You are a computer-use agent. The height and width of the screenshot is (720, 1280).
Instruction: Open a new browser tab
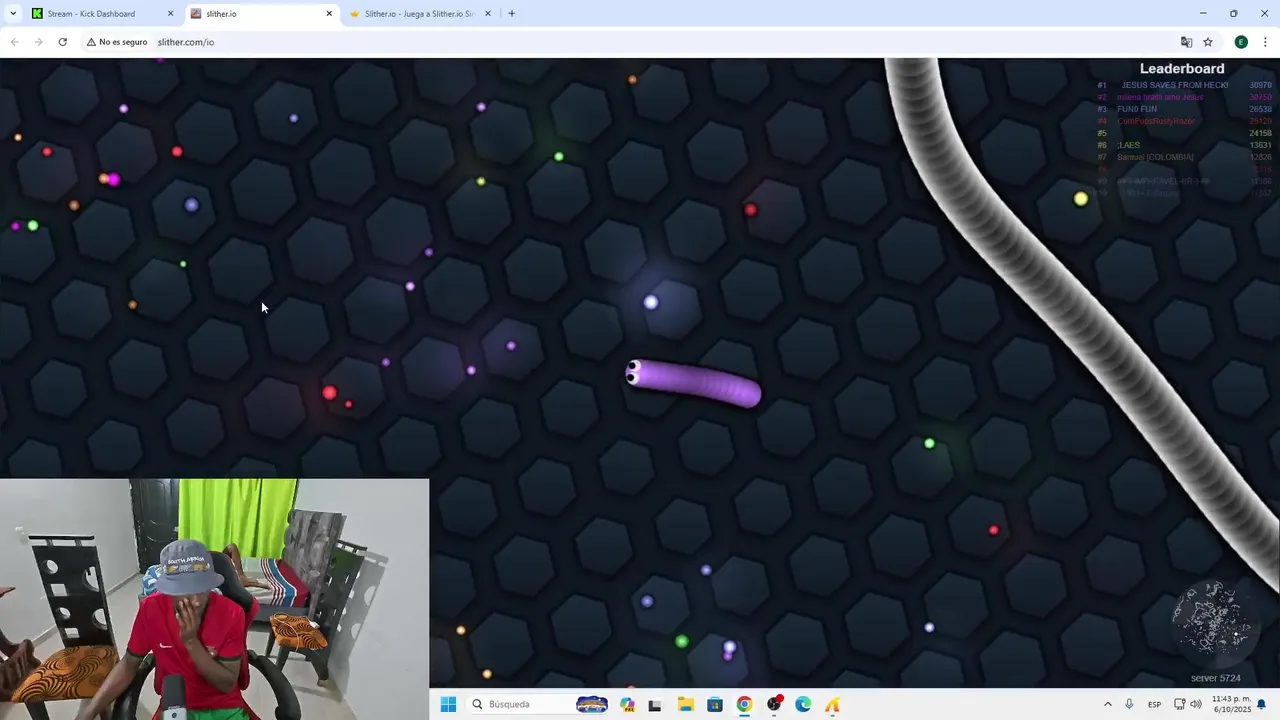[512, 14]
